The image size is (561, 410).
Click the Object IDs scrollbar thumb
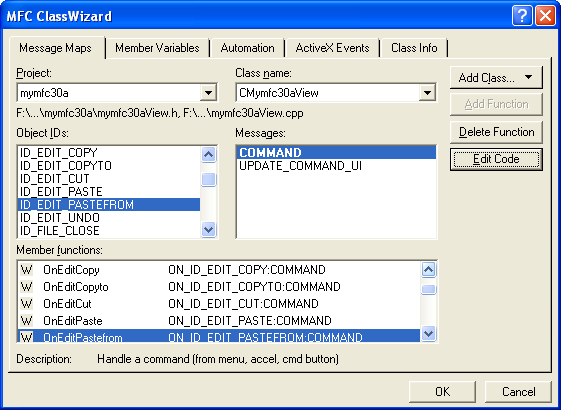[x=209, y=179]
